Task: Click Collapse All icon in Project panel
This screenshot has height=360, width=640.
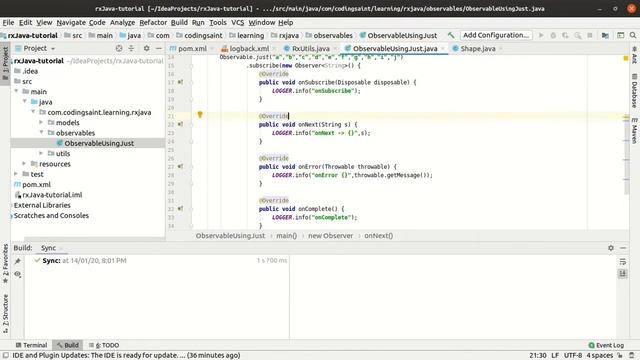Action: (131, 48)
